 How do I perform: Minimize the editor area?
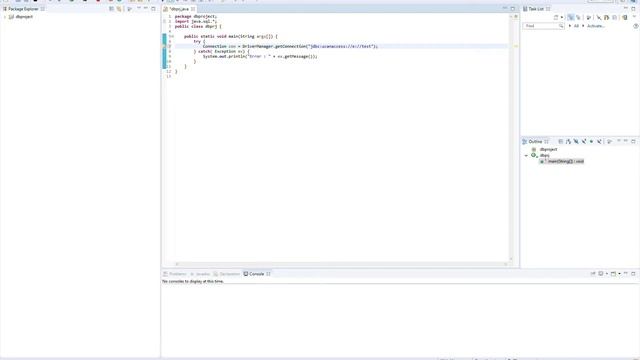pyautogui.click(x=505, y=9)
